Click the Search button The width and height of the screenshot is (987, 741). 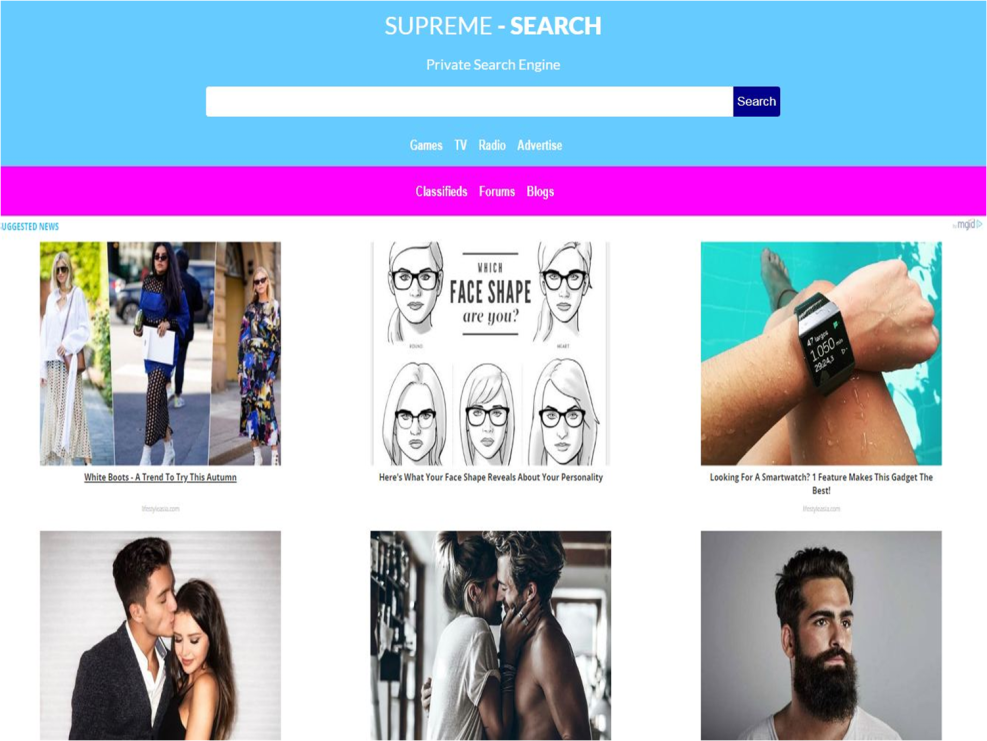point(756,101)
